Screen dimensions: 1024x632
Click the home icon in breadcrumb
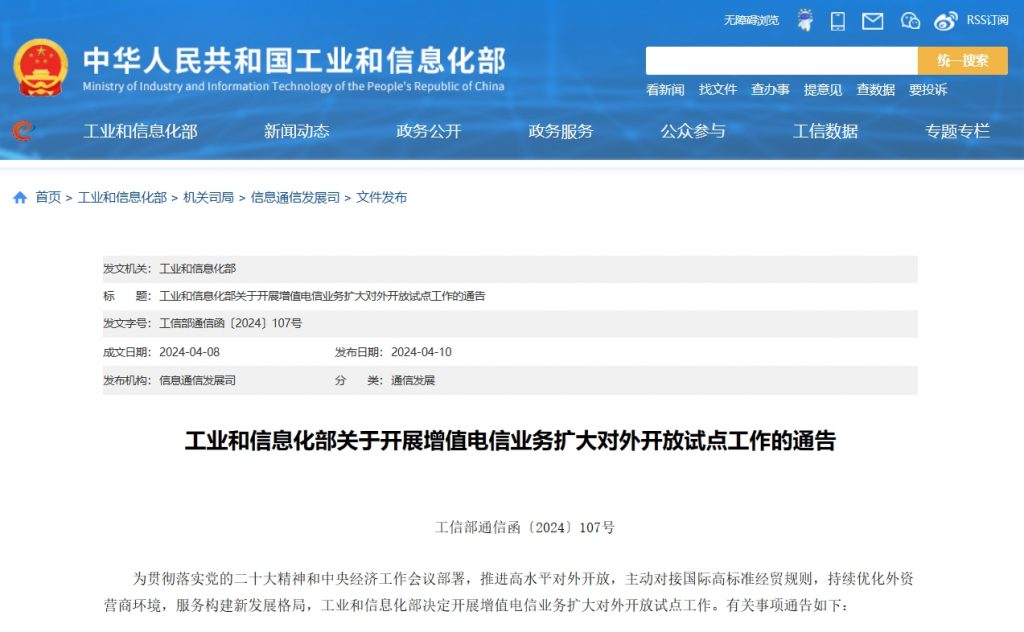(20, 198)
